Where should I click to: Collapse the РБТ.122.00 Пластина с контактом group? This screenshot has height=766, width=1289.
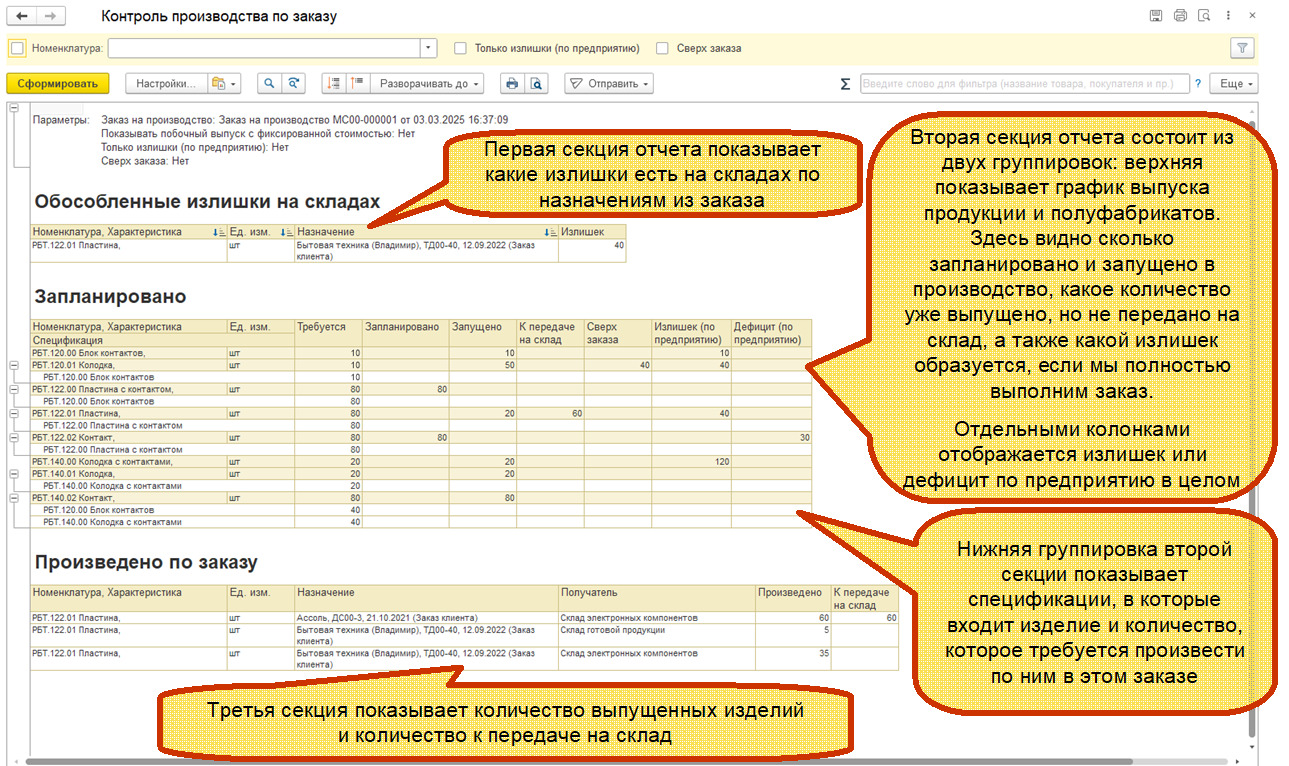click(13, 390)
